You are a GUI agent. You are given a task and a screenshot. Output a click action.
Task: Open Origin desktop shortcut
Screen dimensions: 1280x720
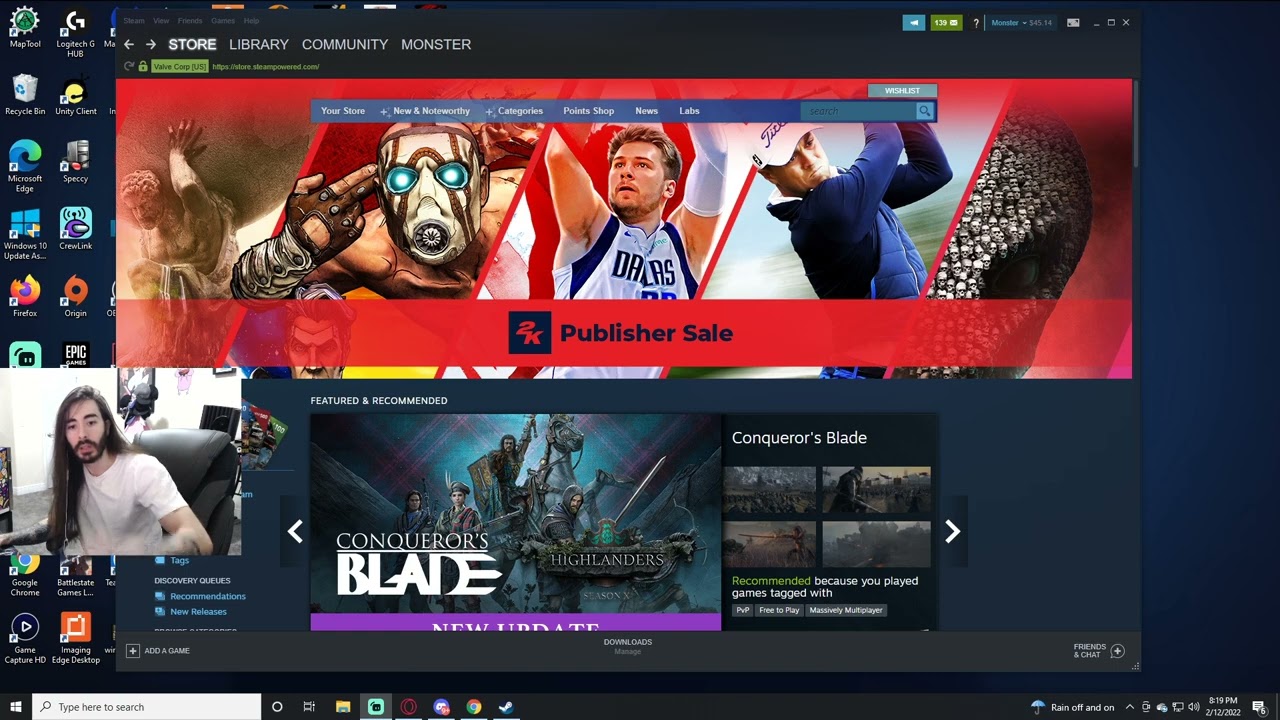click(75, 296)
